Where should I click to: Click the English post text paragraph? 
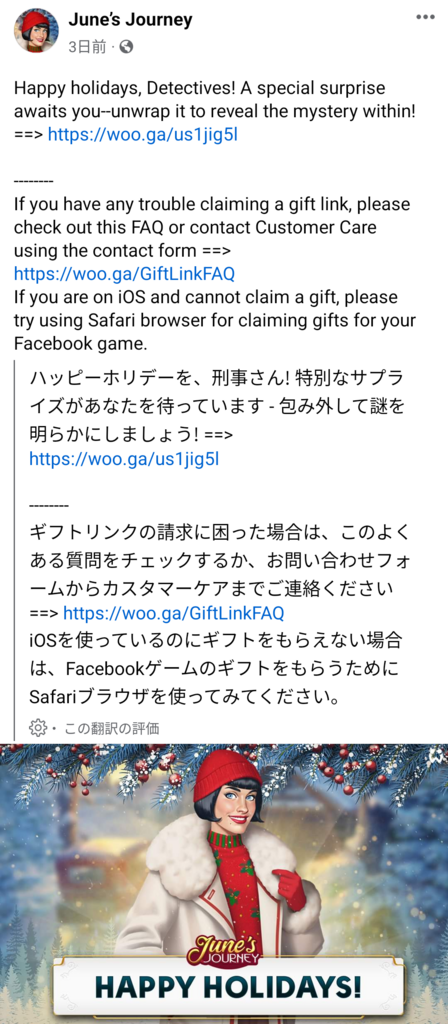coord(214,111)
